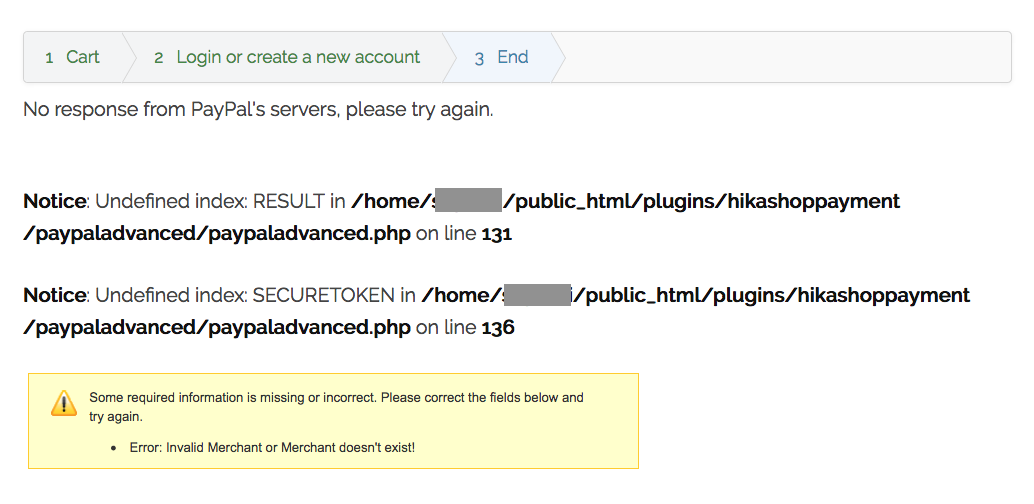The width and height of the screenshot is (1034, 504).
Task: Go back to the Cart step
Action: coord(82,57)
